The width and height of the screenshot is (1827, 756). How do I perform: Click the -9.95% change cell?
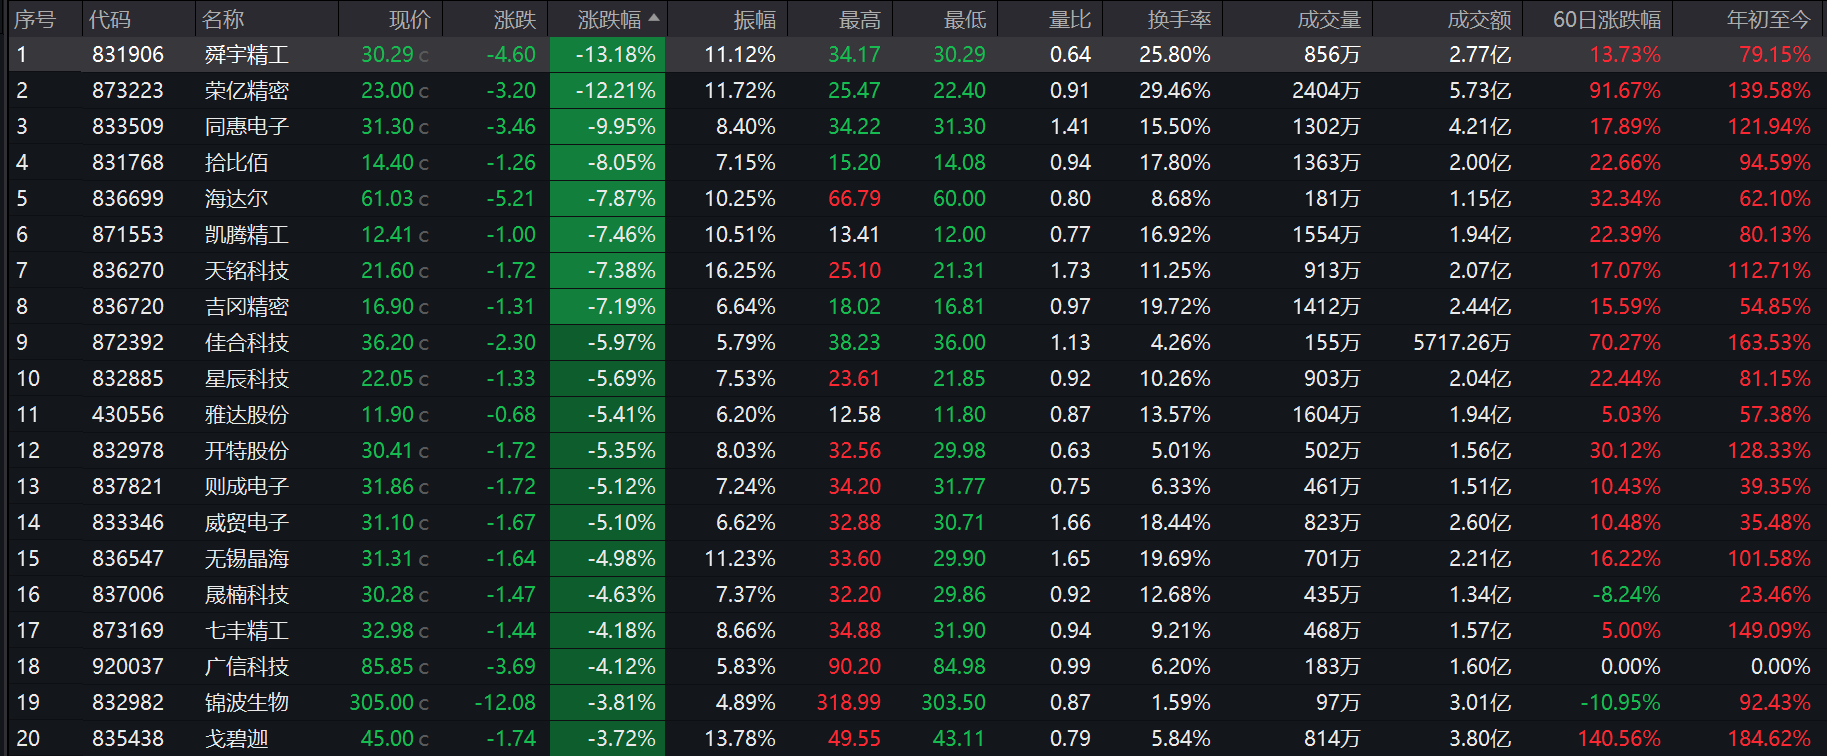[607, 127]
